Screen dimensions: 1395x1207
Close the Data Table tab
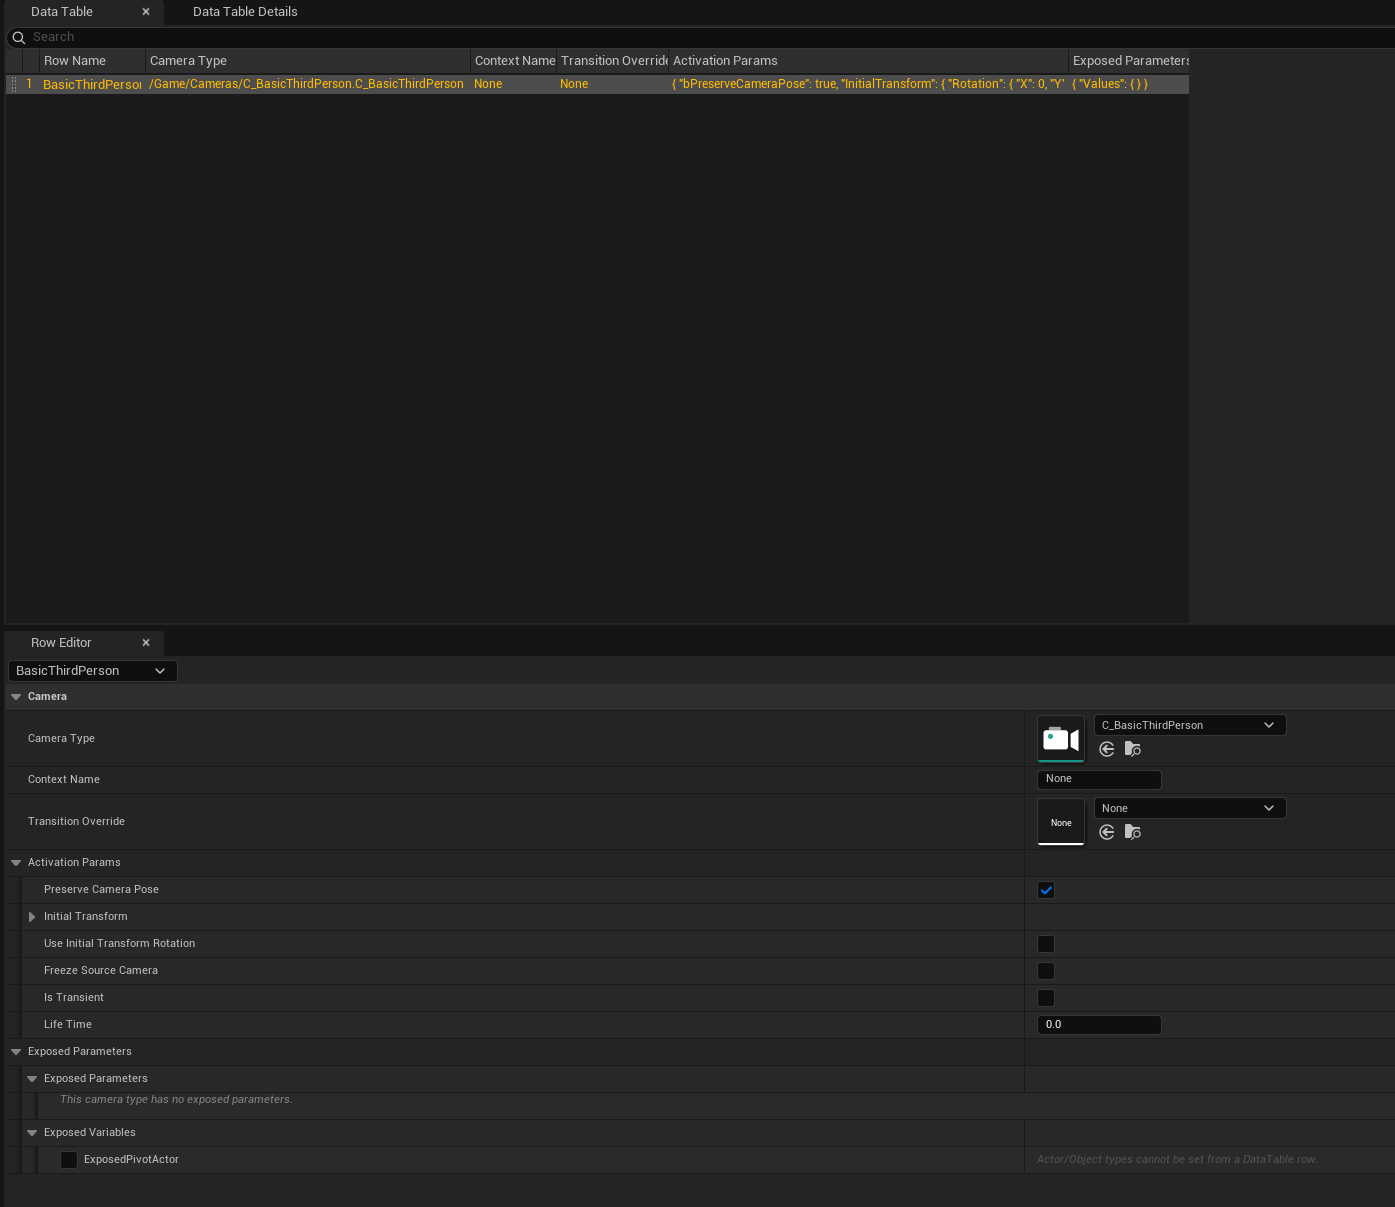click(146, 12)
